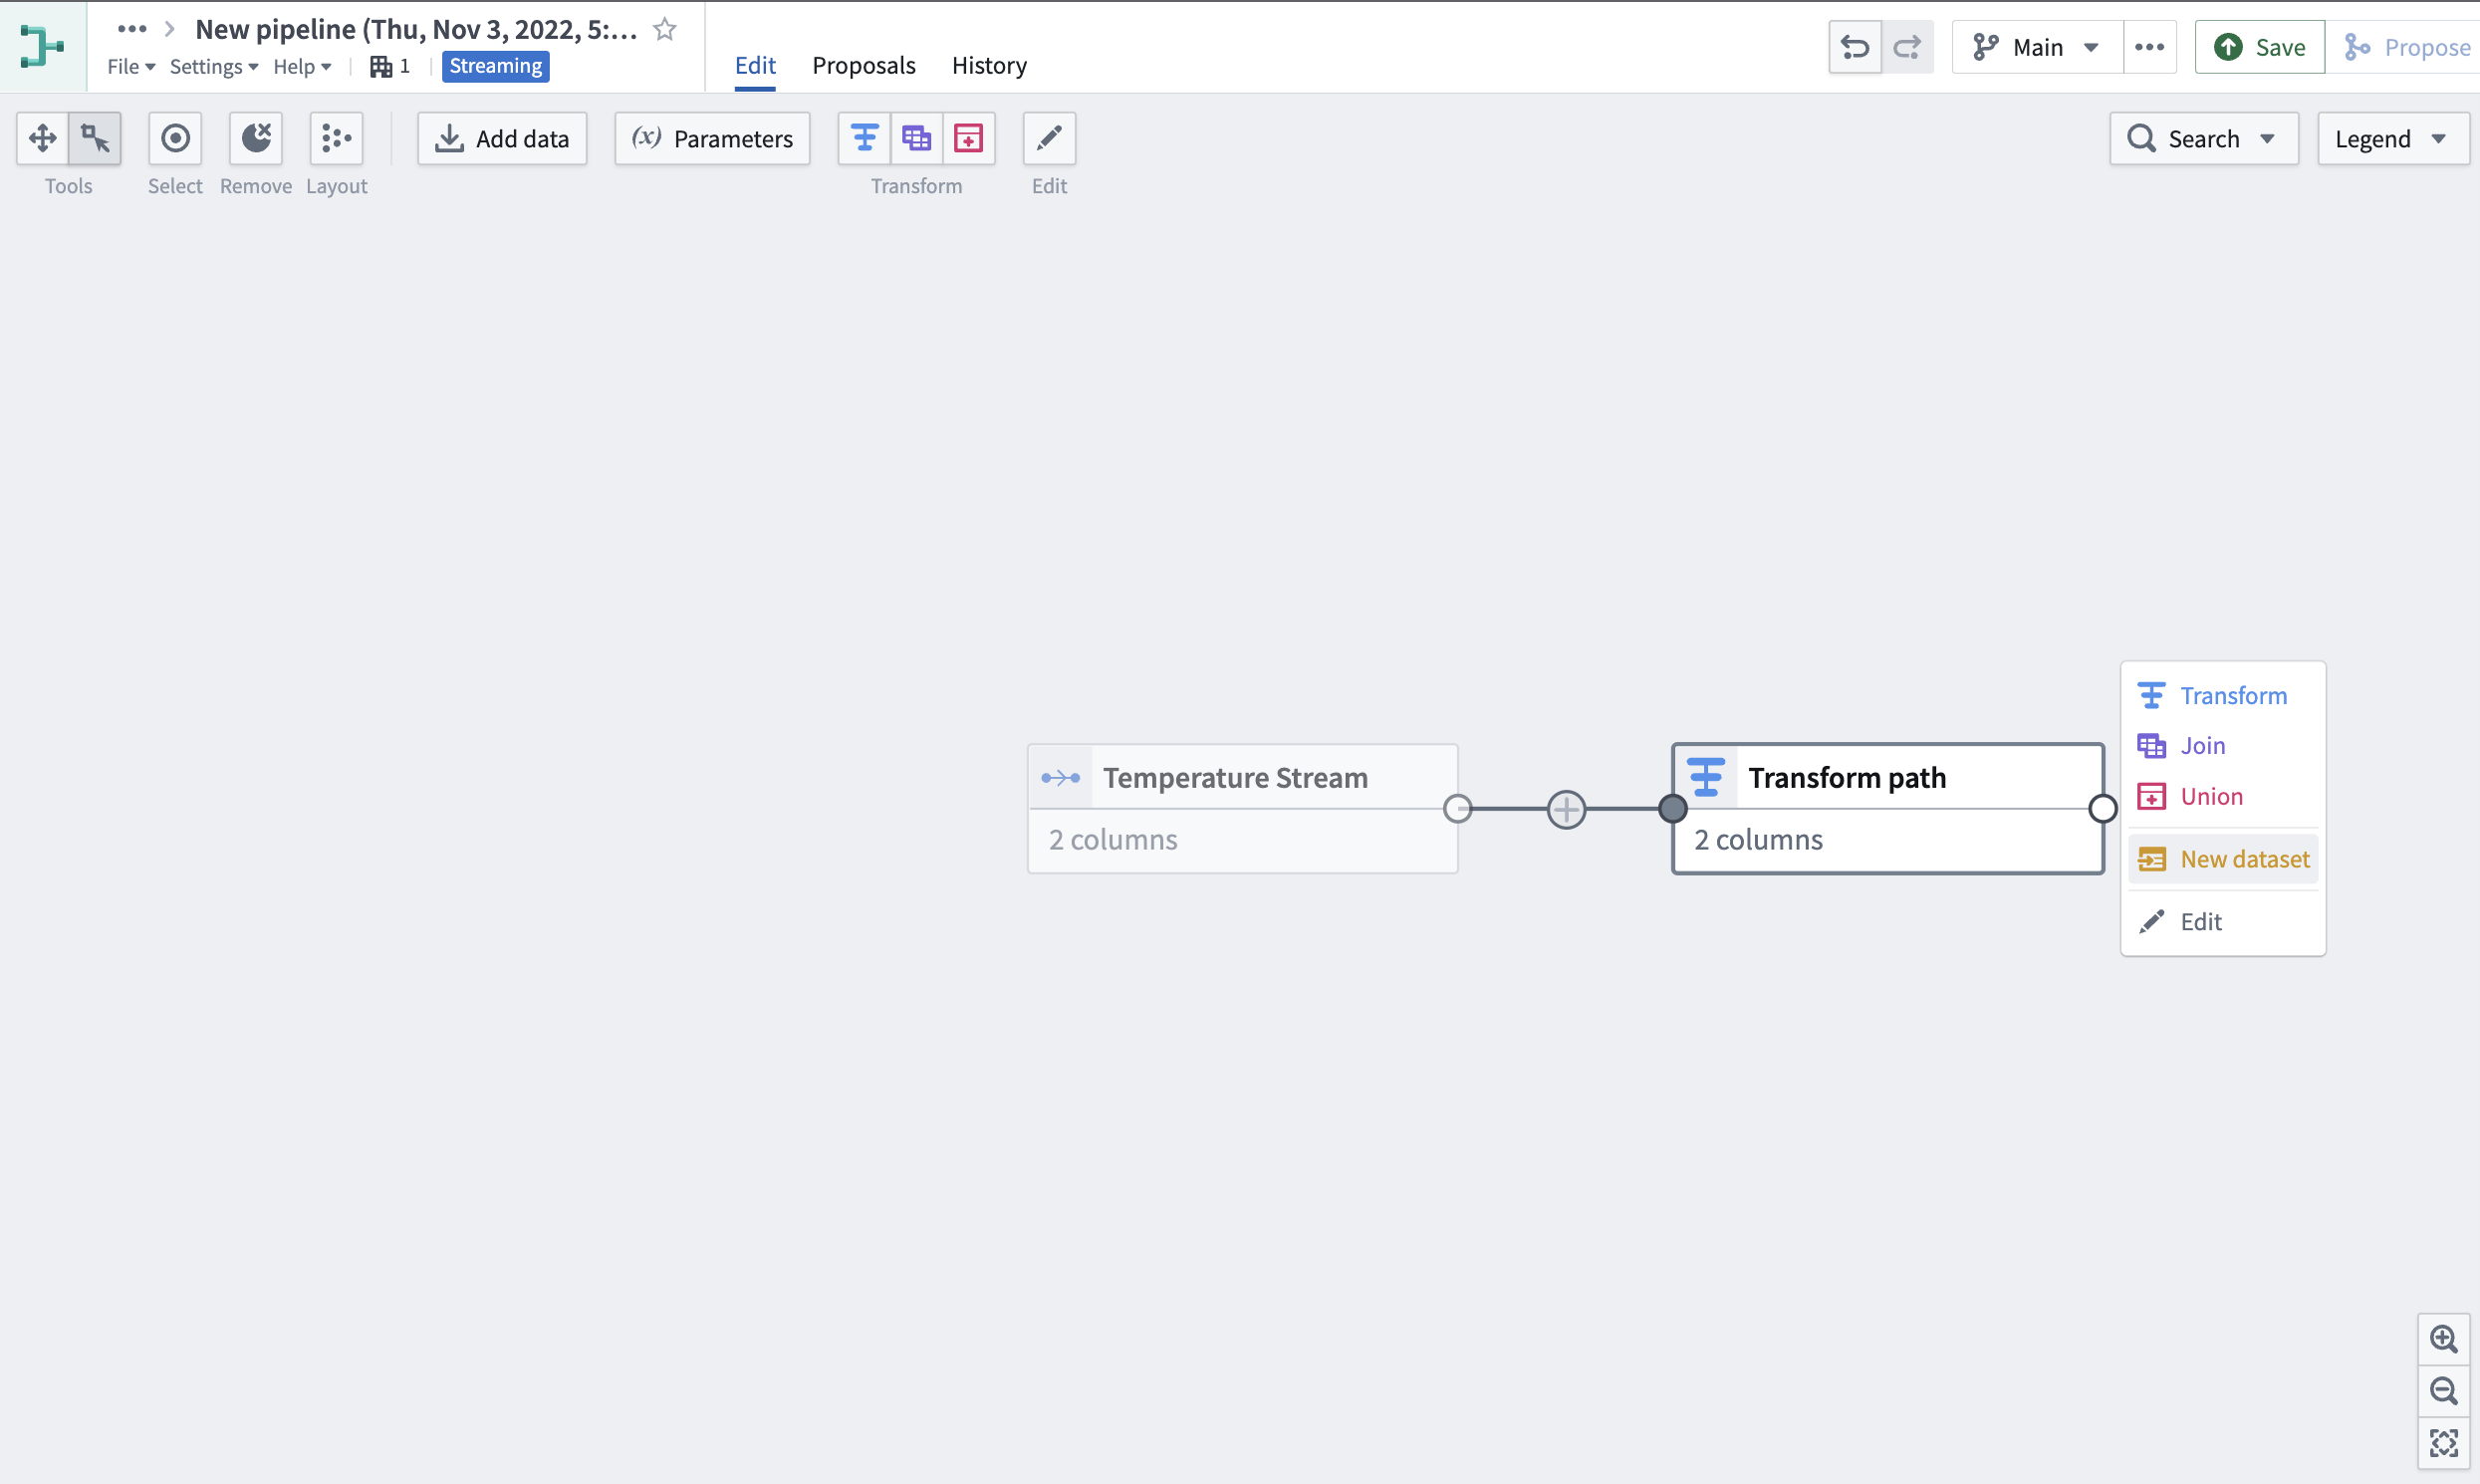Viewport: 2480px width, 1484px height.
Task: Select the Edit pencil tool
Action: (x=1048, y=138)
